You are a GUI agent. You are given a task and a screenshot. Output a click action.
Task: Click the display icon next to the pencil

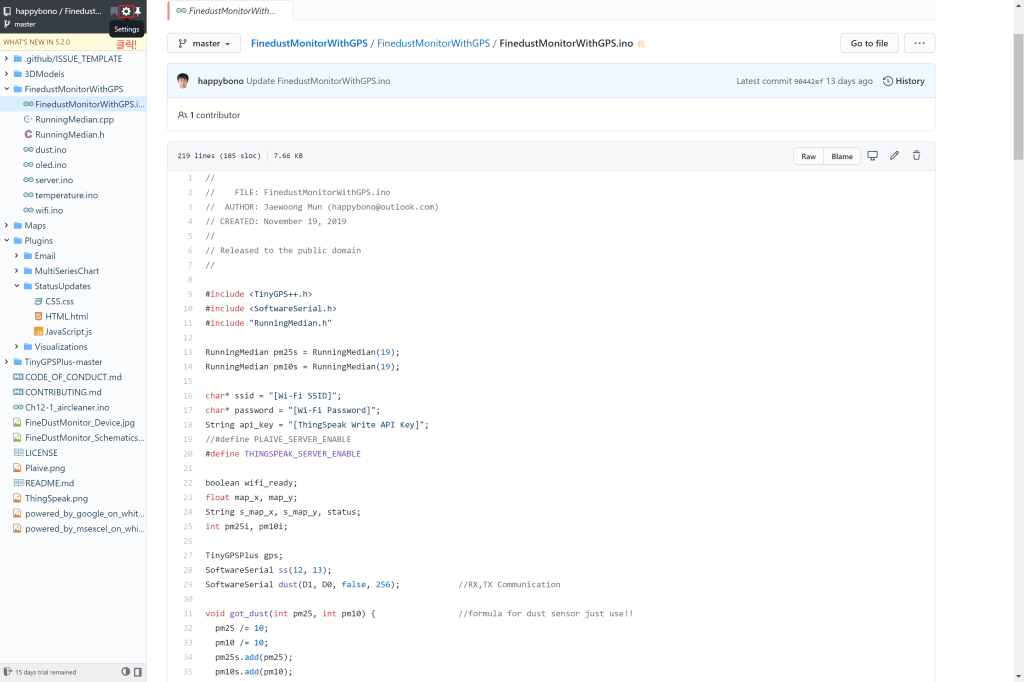point(871,156)
